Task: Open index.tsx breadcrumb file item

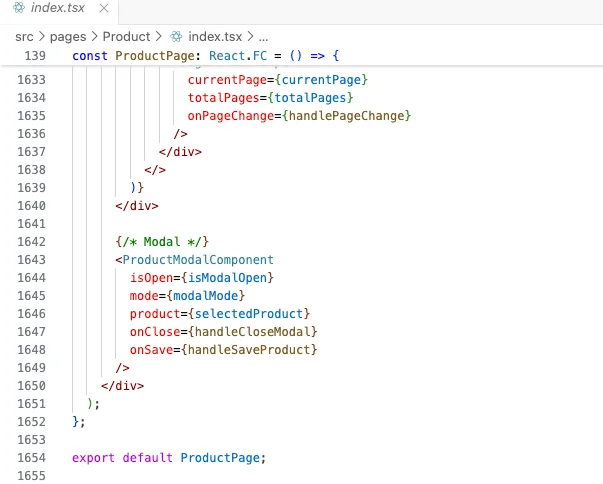Action: (215, 37)
